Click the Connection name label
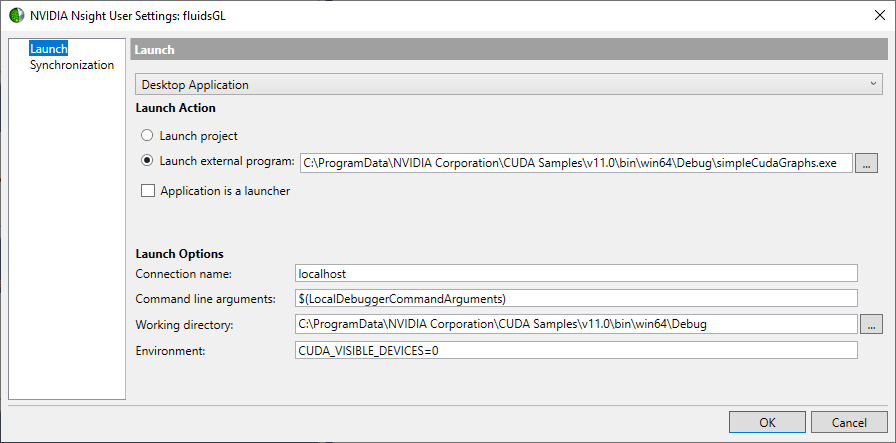The image size is (896, 443). 183,274
